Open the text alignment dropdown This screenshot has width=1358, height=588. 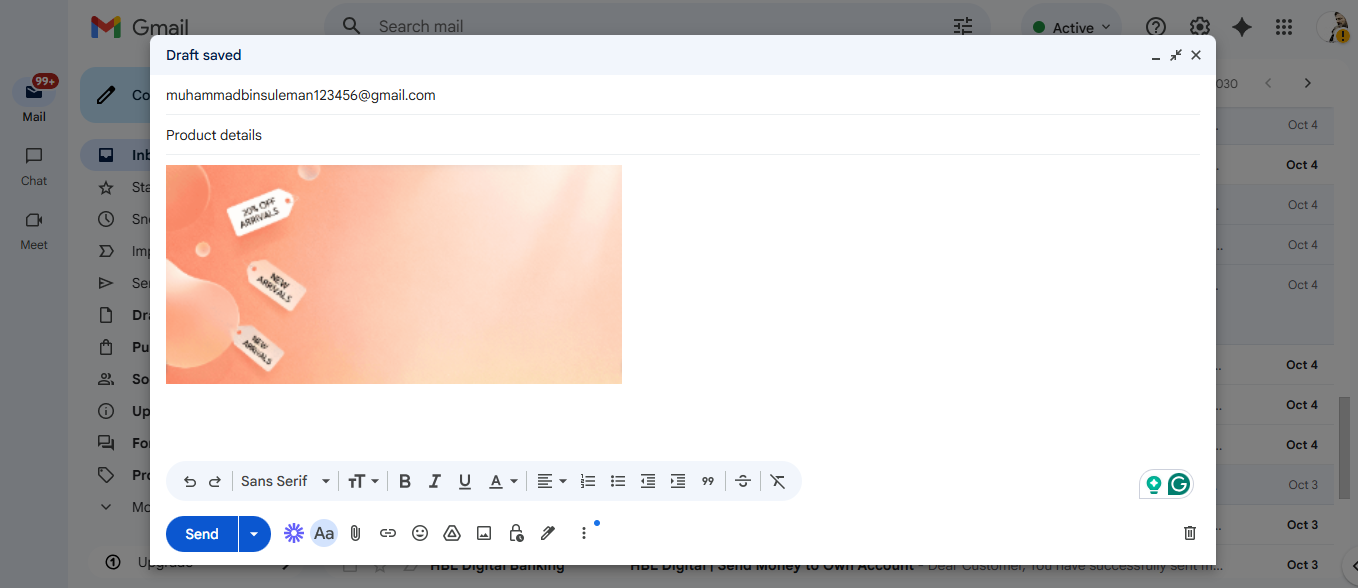(x=551, y=481)
